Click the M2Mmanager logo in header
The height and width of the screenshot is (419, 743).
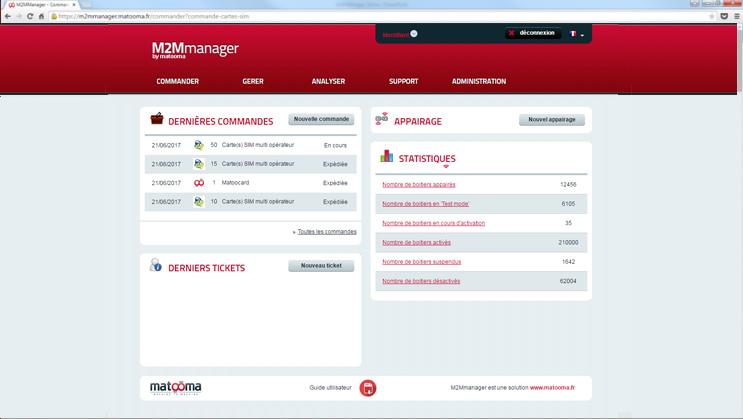tap(195, 50)
